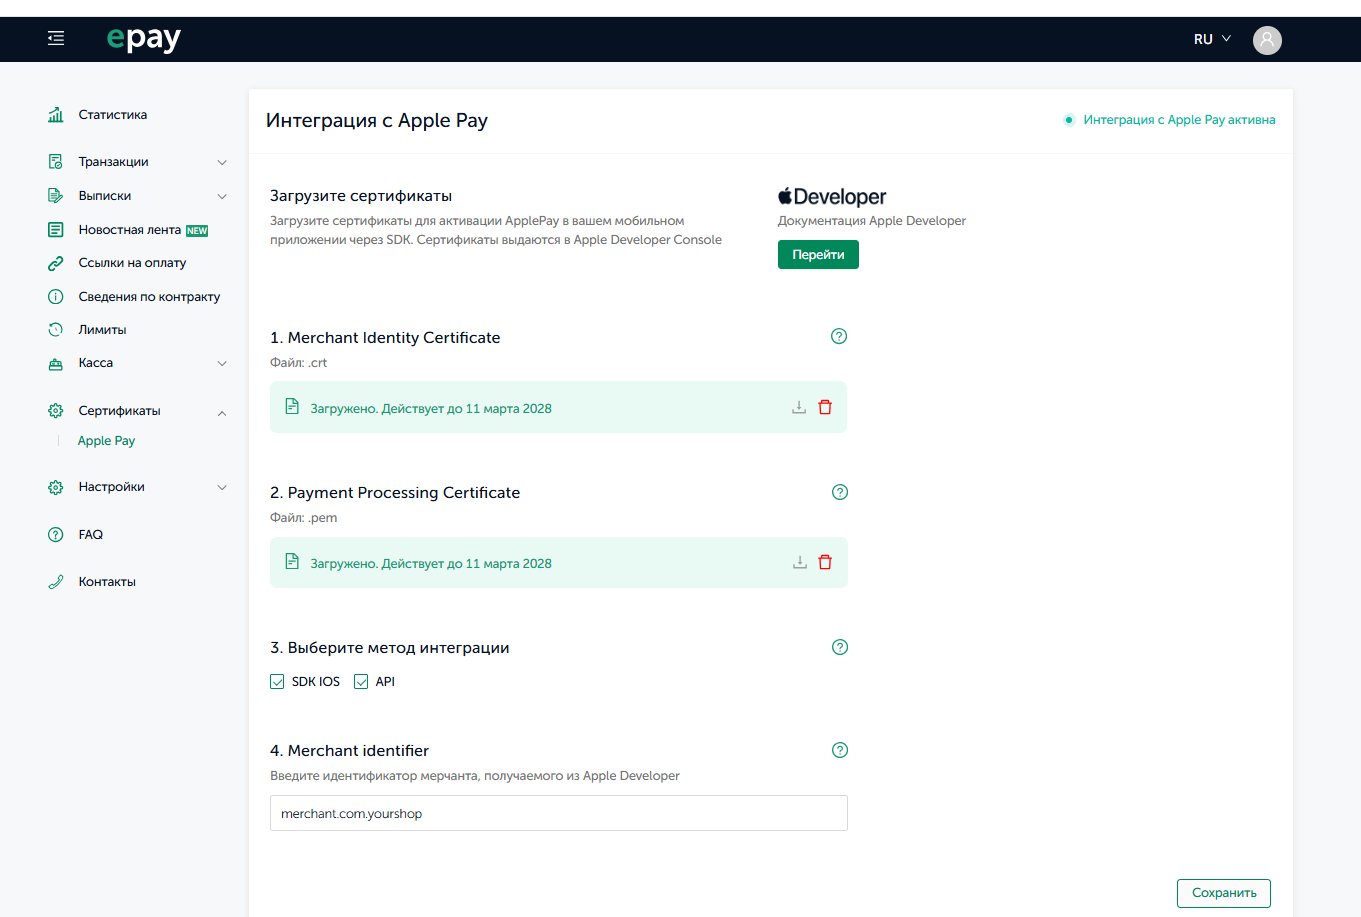
Task: Click the Сохранить button
Action: coord(1224,893)
